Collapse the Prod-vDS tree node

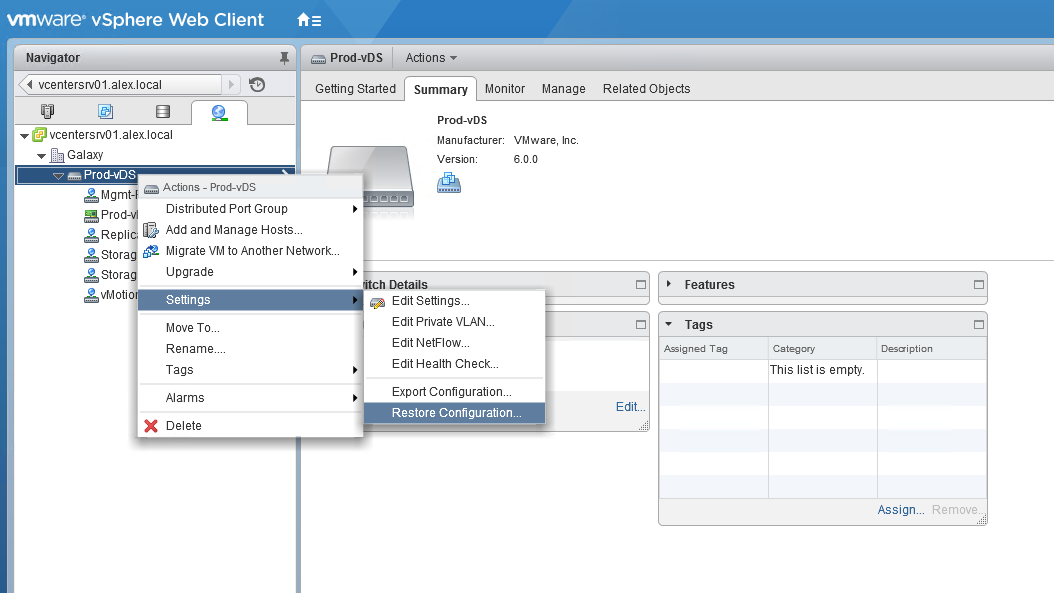(58, 176)
